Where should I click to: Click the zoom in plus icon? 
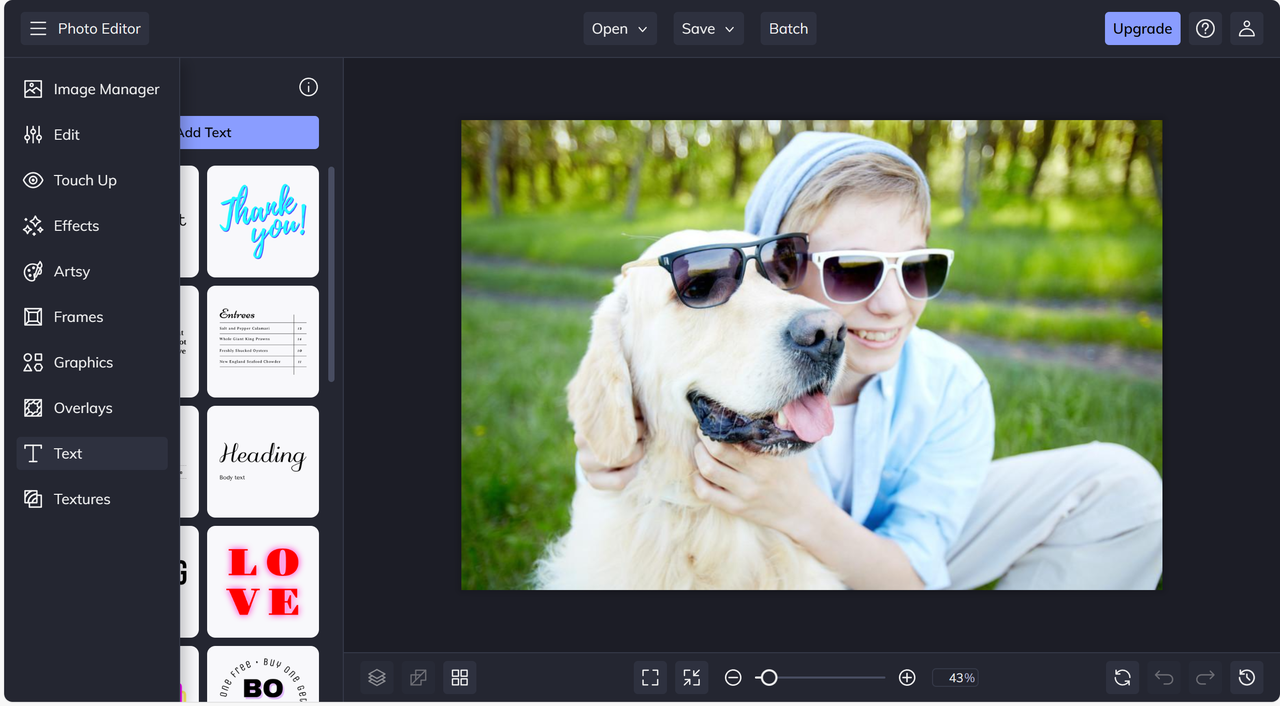coord(907,678)
